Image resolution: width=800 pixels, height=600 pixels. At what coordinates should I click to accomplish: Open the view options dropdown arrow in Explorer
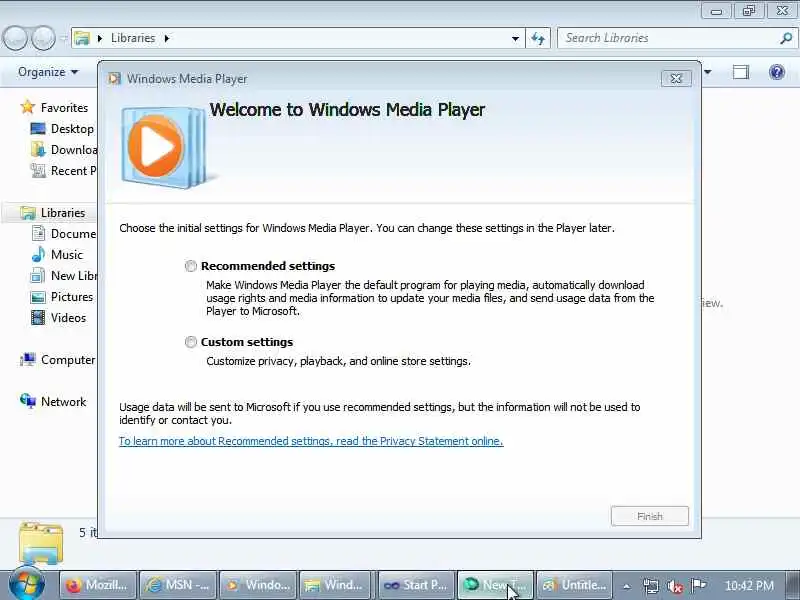coord(708,72)
